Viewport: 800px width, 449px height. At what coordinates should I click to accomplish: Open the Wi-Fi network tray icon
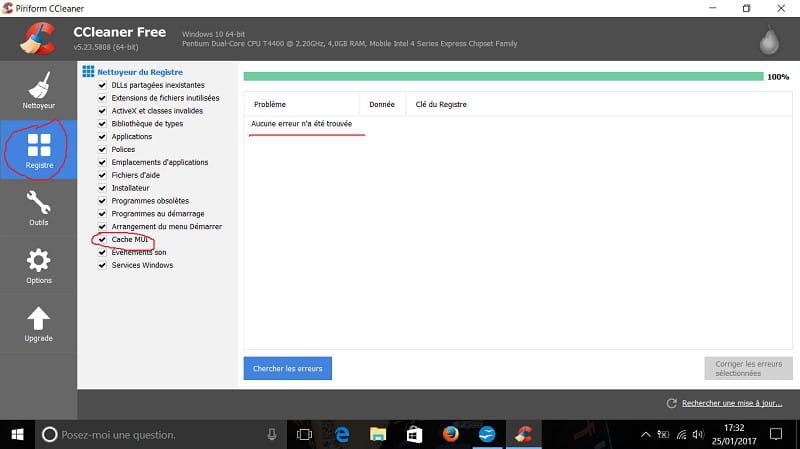point(681,435)
